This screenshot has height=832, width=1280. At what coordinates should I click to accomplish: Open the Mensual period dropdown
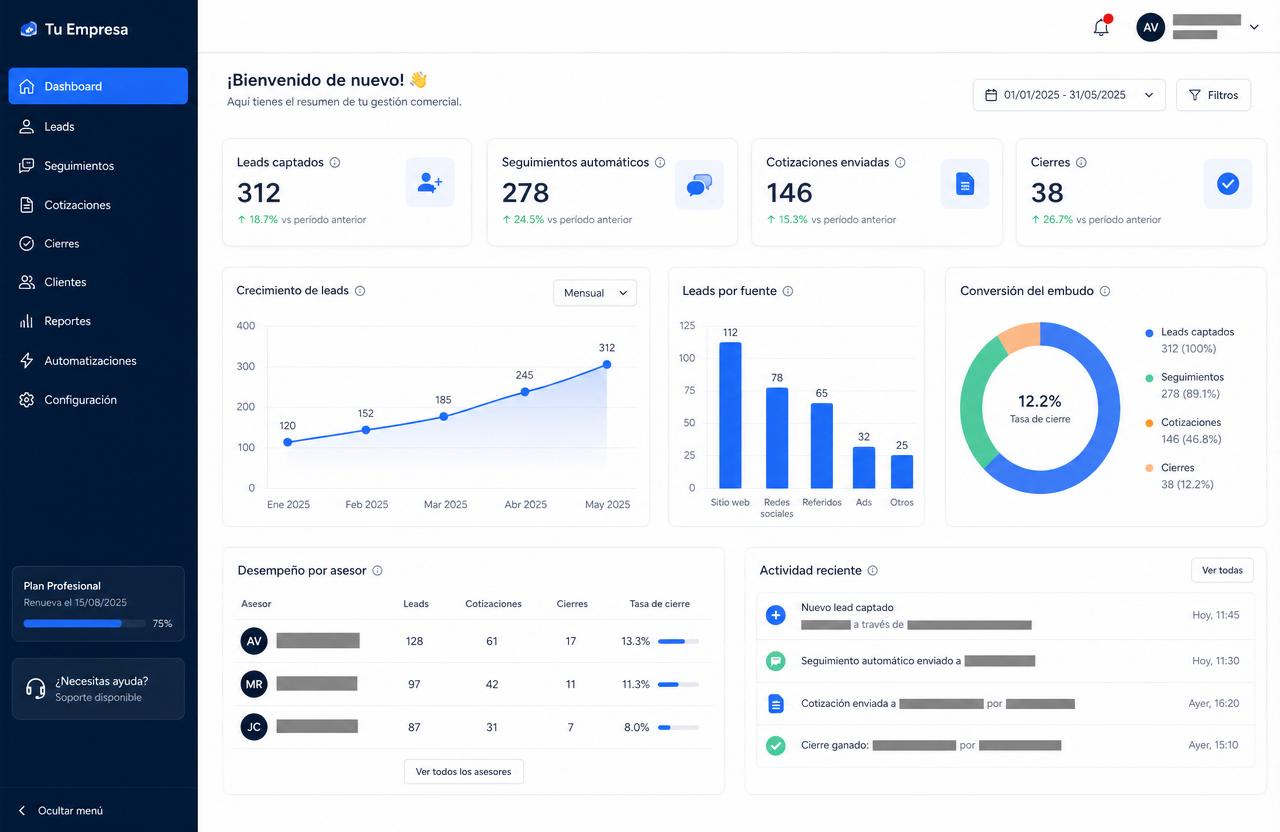click(595, 293)
